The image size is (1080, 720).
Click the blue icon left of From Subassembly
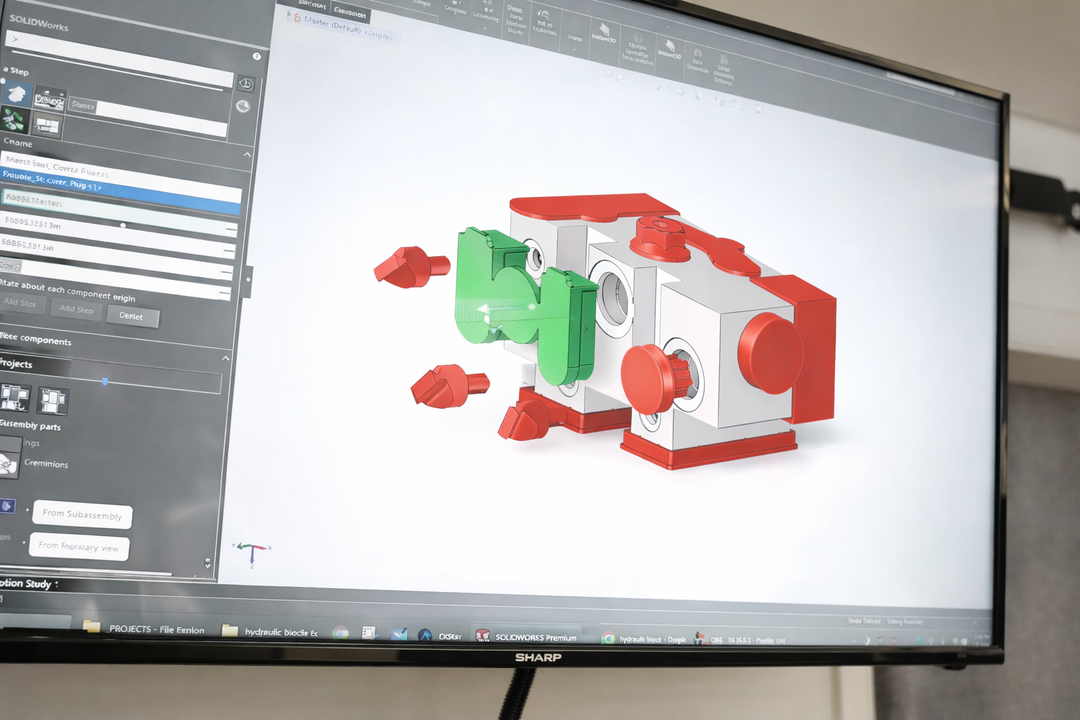pyautogui.click(x=8, y=506)
